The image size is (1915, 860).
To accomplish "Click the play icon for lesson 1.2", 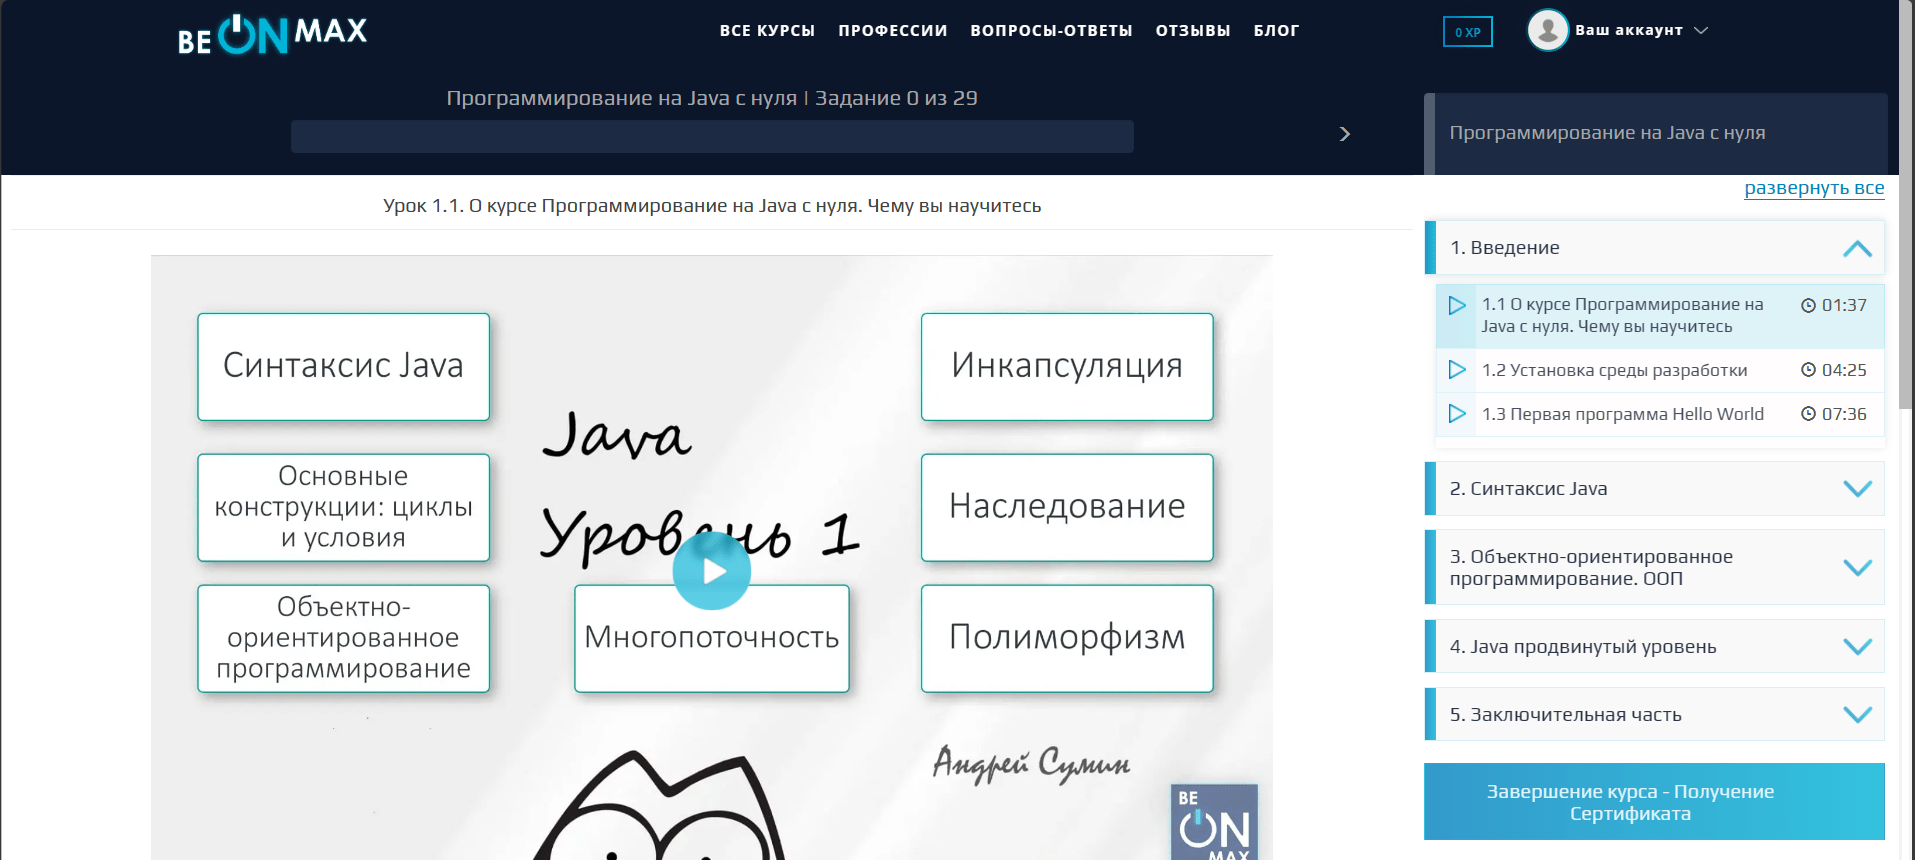I will coord(1457,370).
